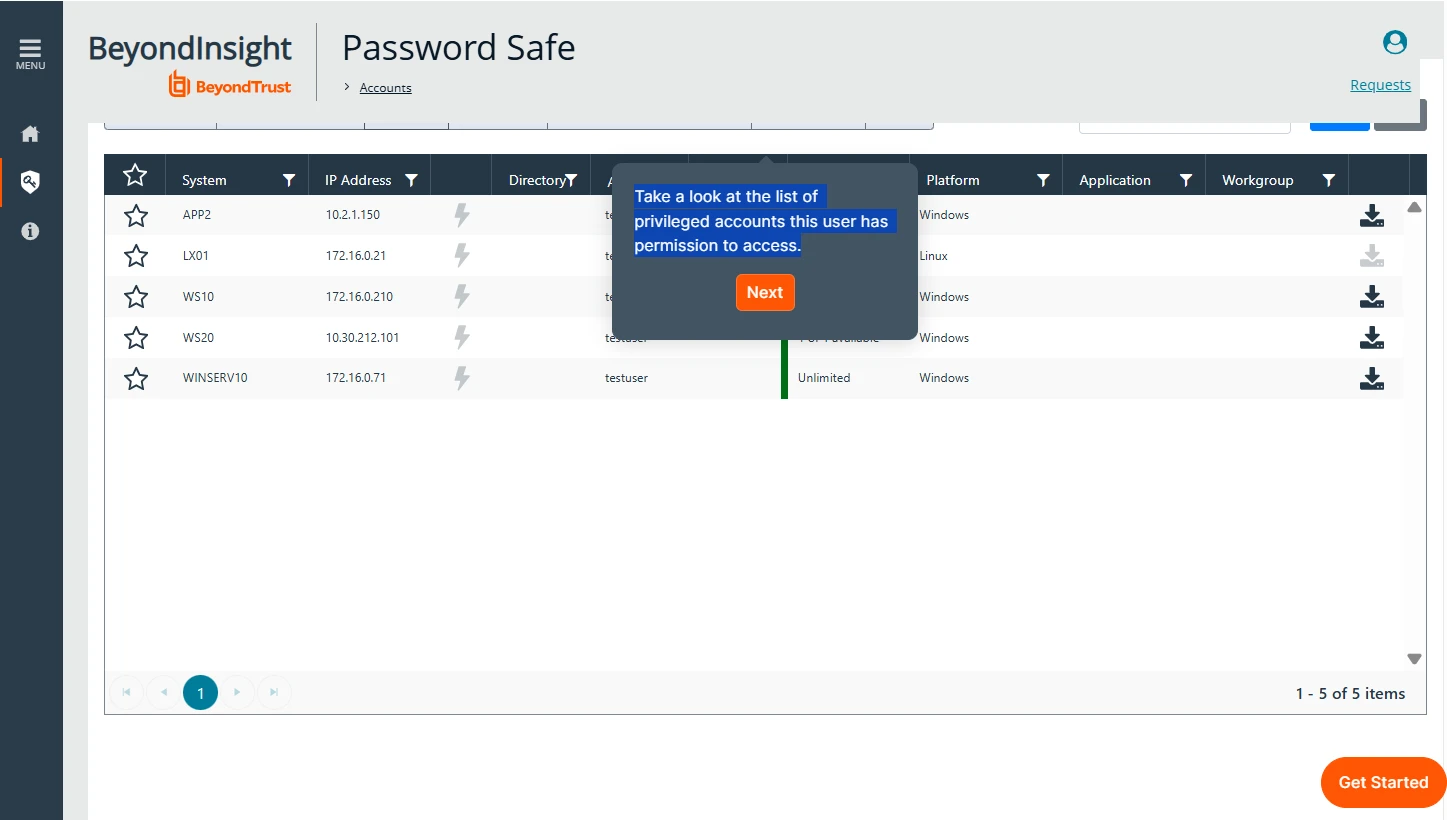The image size is (1447, 820).
Task: Select IP address 10.2.1.150
Action: click(353, 215)
